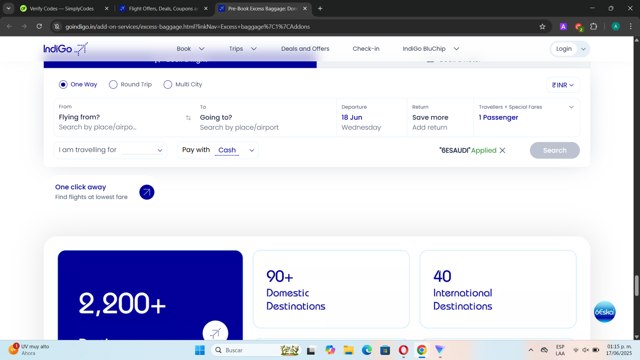The width and height of the screenshot is (640, 360).
Task: Open the tab search dropdown arrow
Action: [x=8, y=8]
